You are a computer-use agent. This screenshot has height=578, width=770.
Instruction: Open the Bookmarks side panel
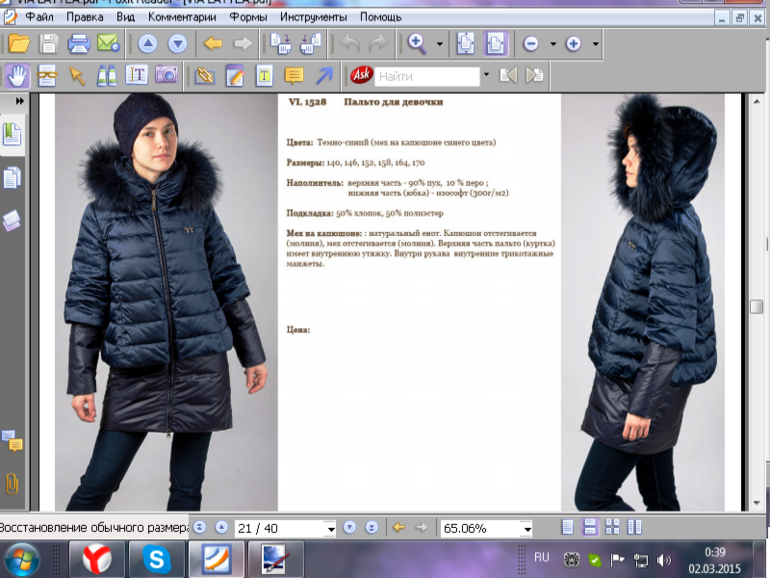(x=12, y=135)
